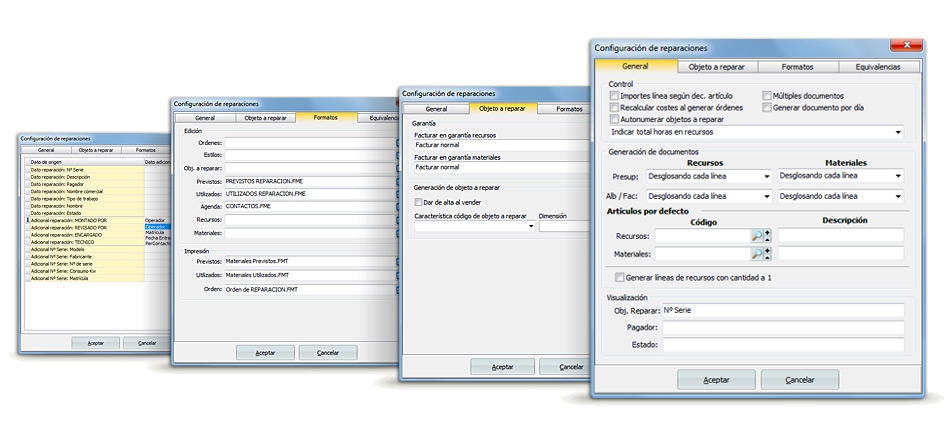
Task: Check the Múltiples documentos option
Action: (768, 96)
